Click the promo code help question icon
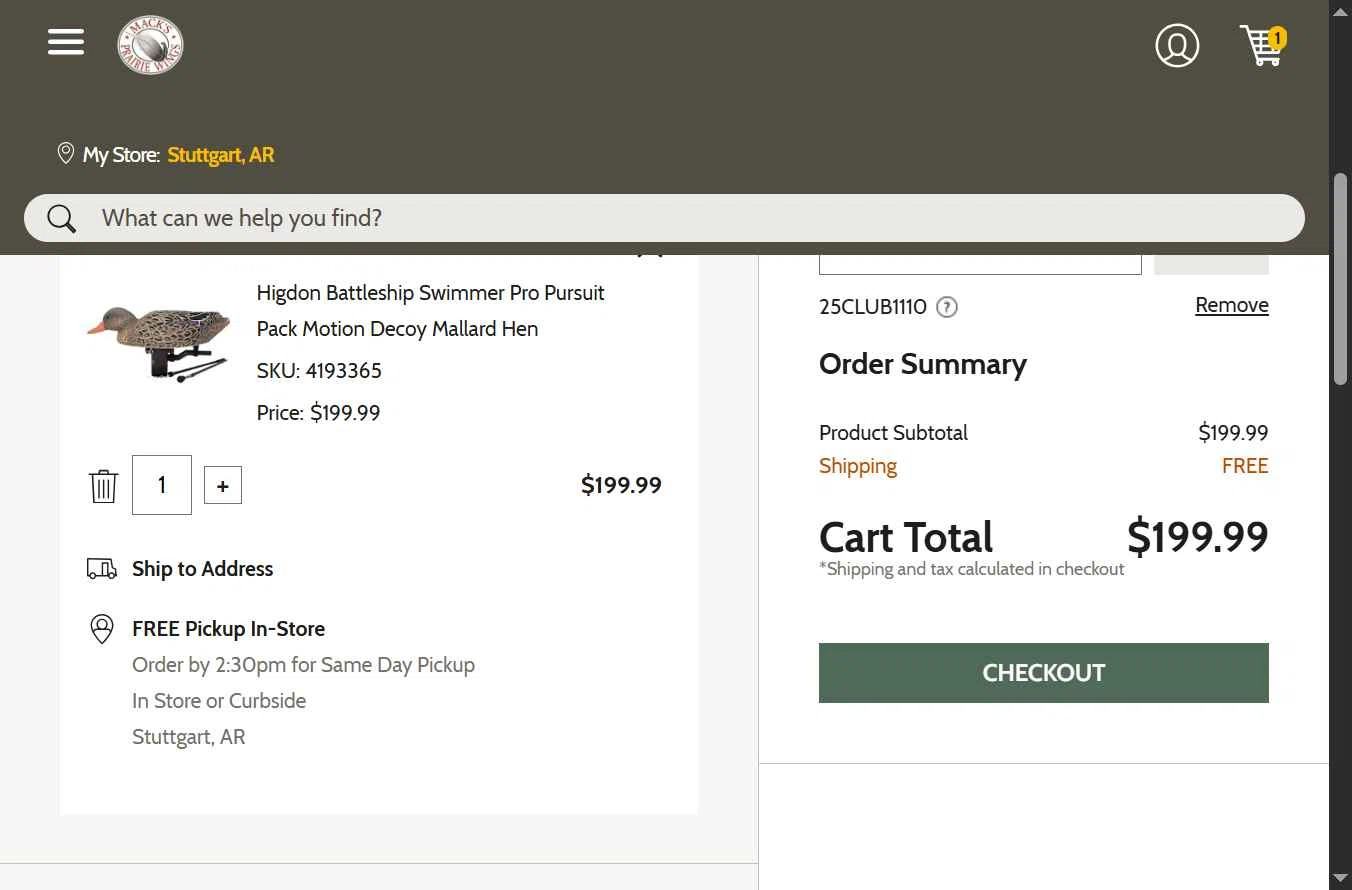 pos(947,307)
